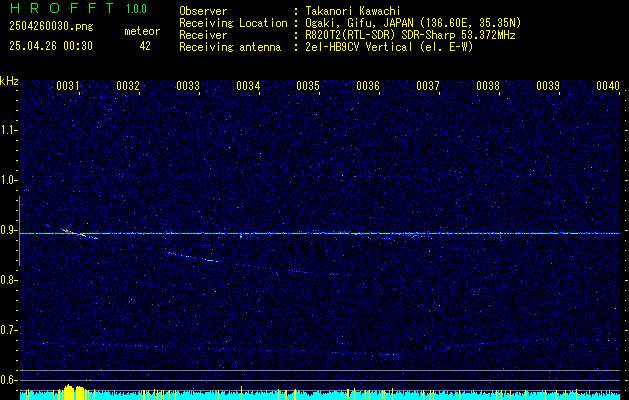Click the yellow signal burst in the bottom power graph
The height and width of the screenshot is (400, 629).
pos(73,391)
